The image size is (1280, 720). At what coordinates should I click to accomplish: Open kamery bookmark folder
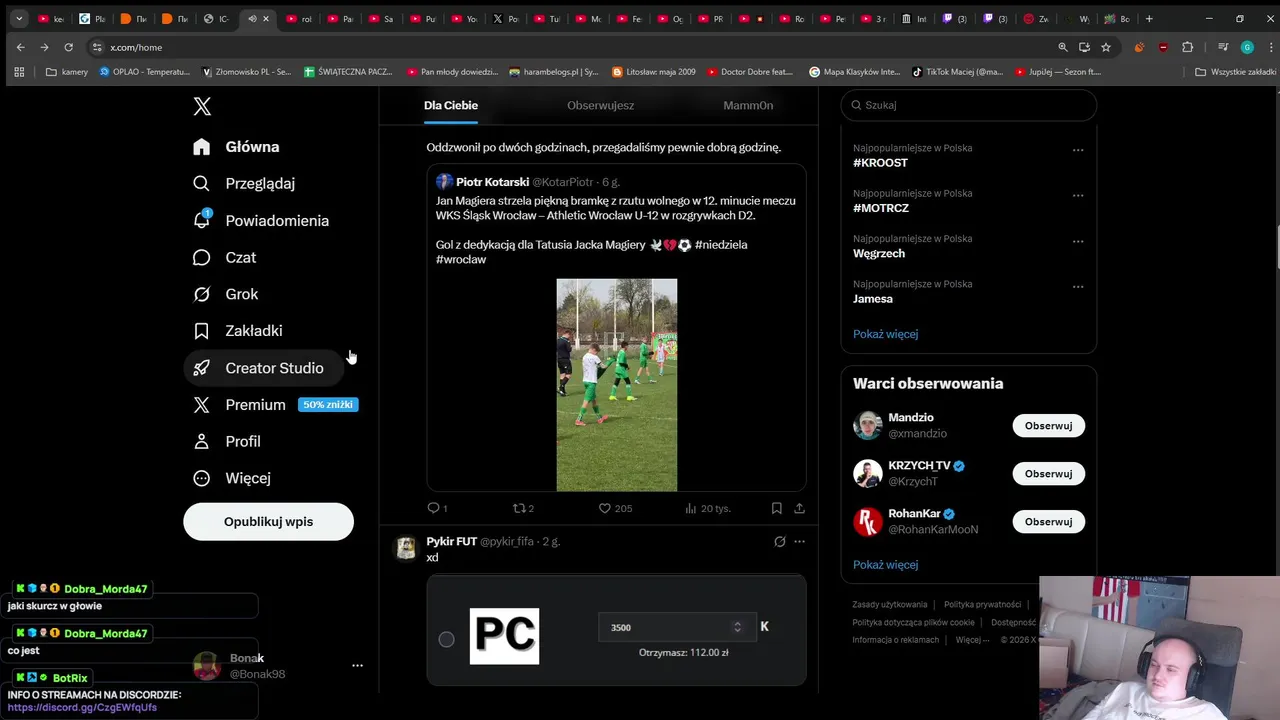pos(67,72)
